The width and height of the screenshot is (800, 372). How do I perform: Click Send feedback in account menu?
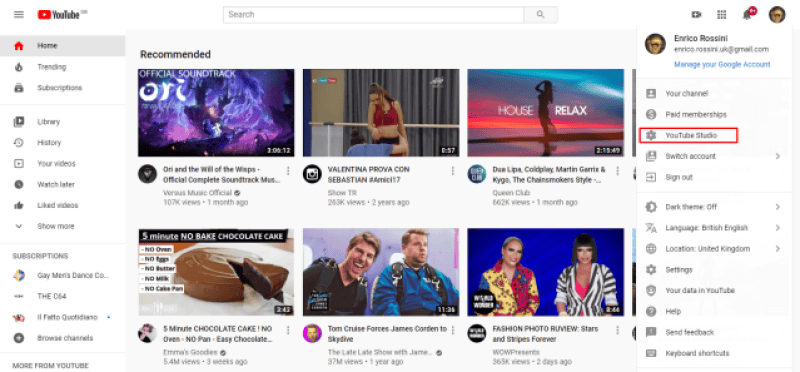click(714, 333)
